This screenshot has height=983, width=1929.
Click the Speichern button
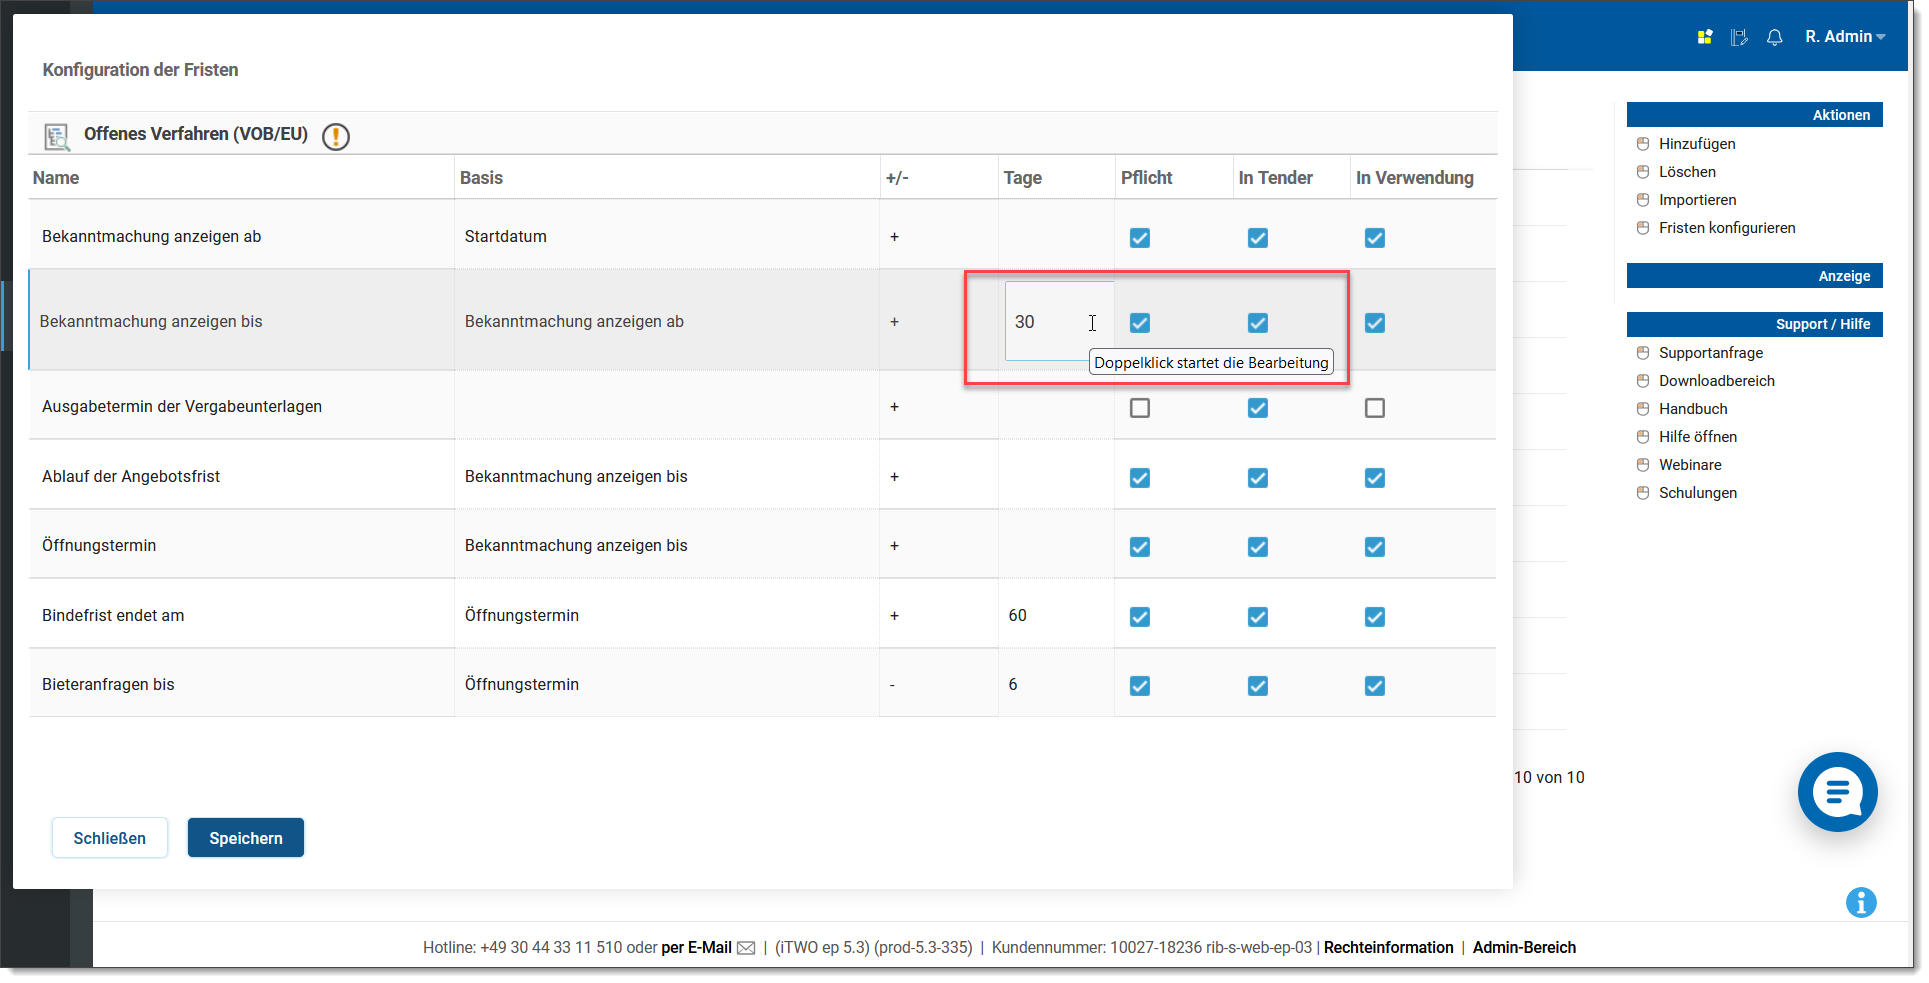click(246, 838)
